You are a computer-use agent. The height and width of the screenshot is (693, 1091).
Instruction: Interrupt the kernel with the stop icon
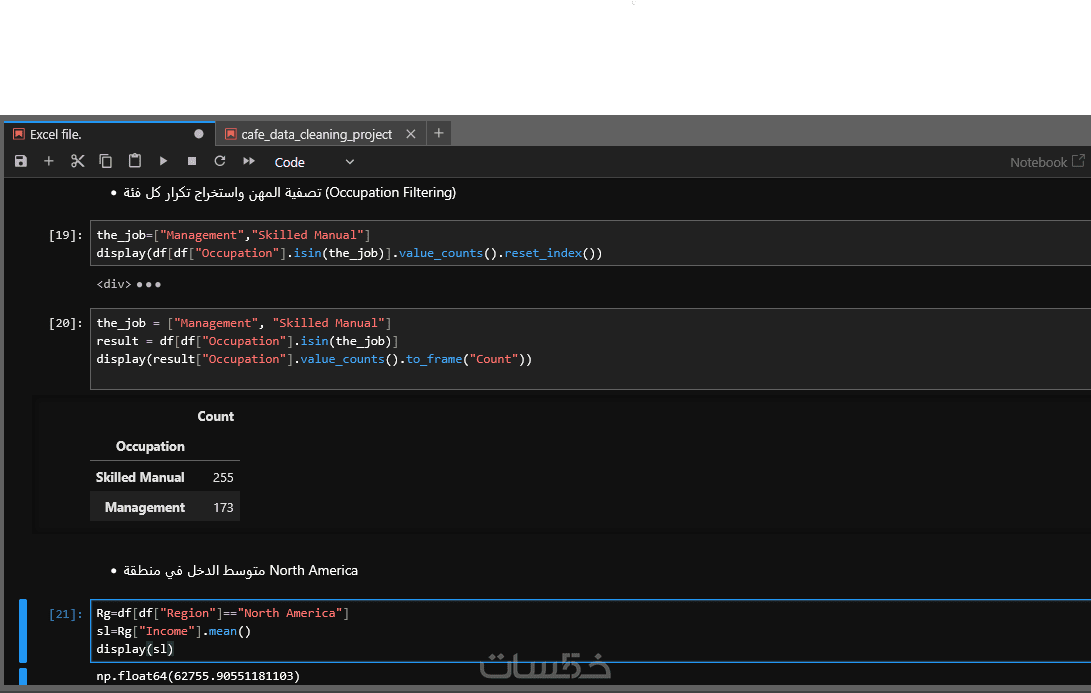click(192, 161)
